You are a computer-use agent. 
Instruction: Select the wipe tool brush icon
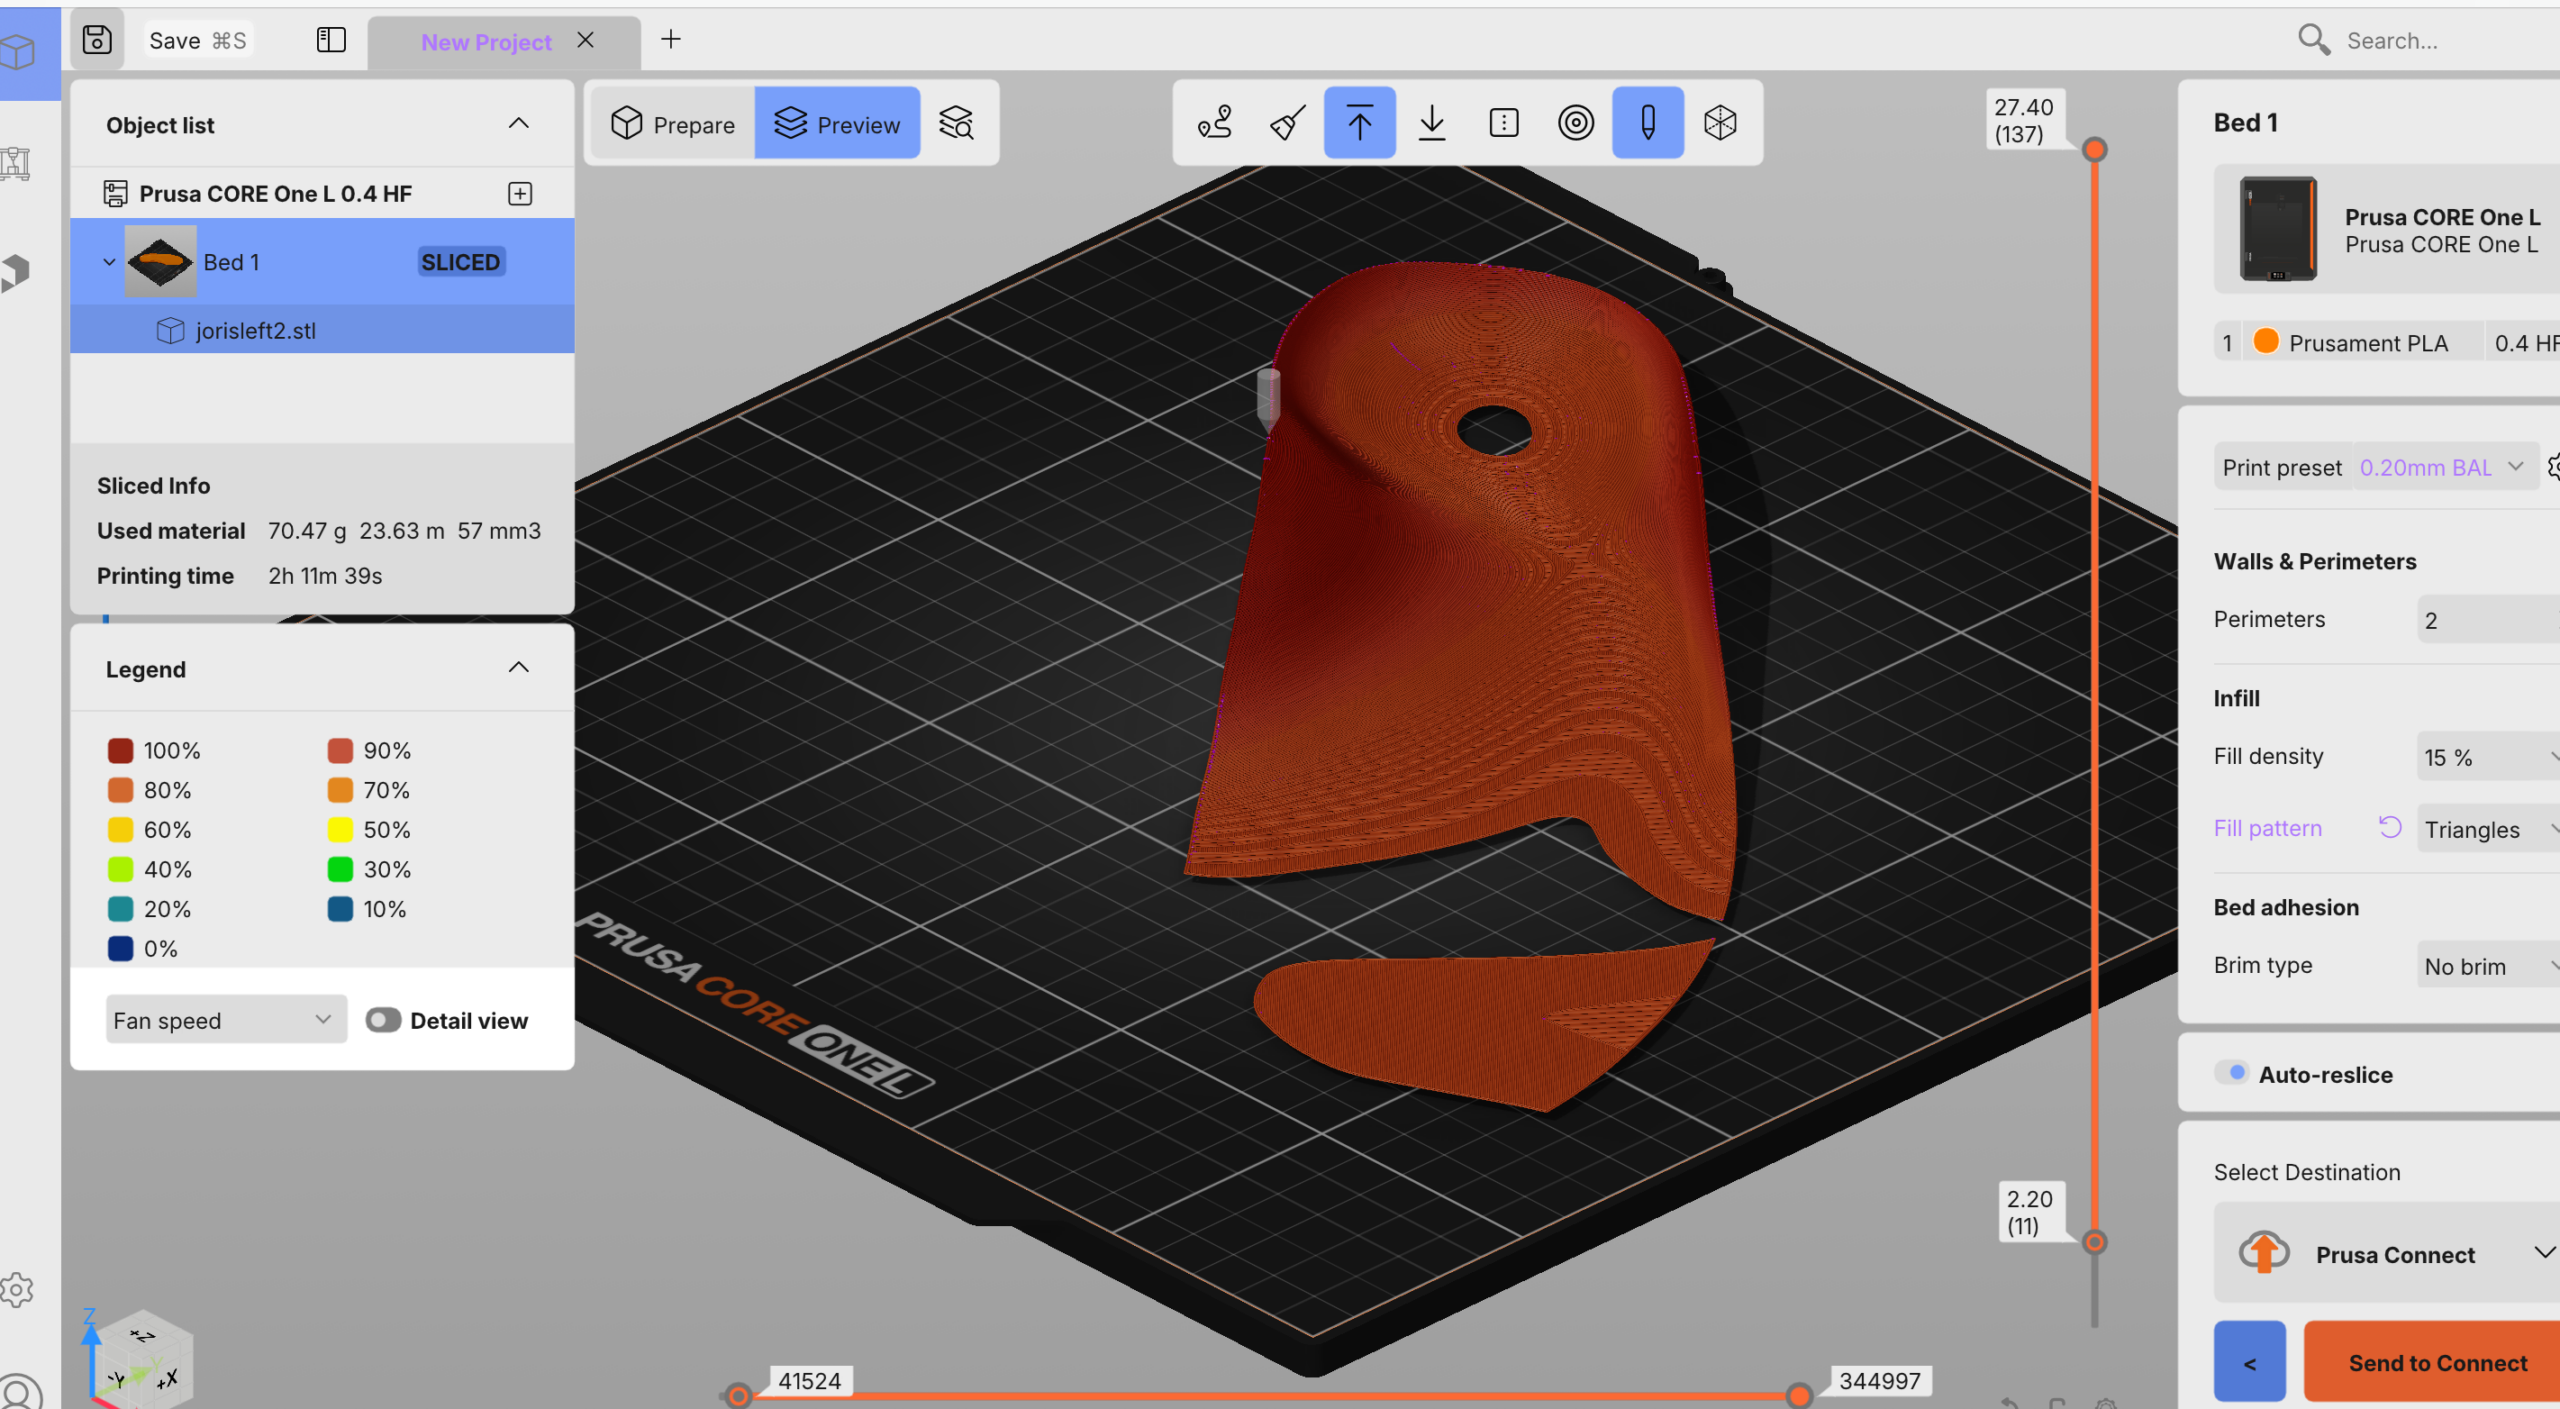coord(1287,123)
